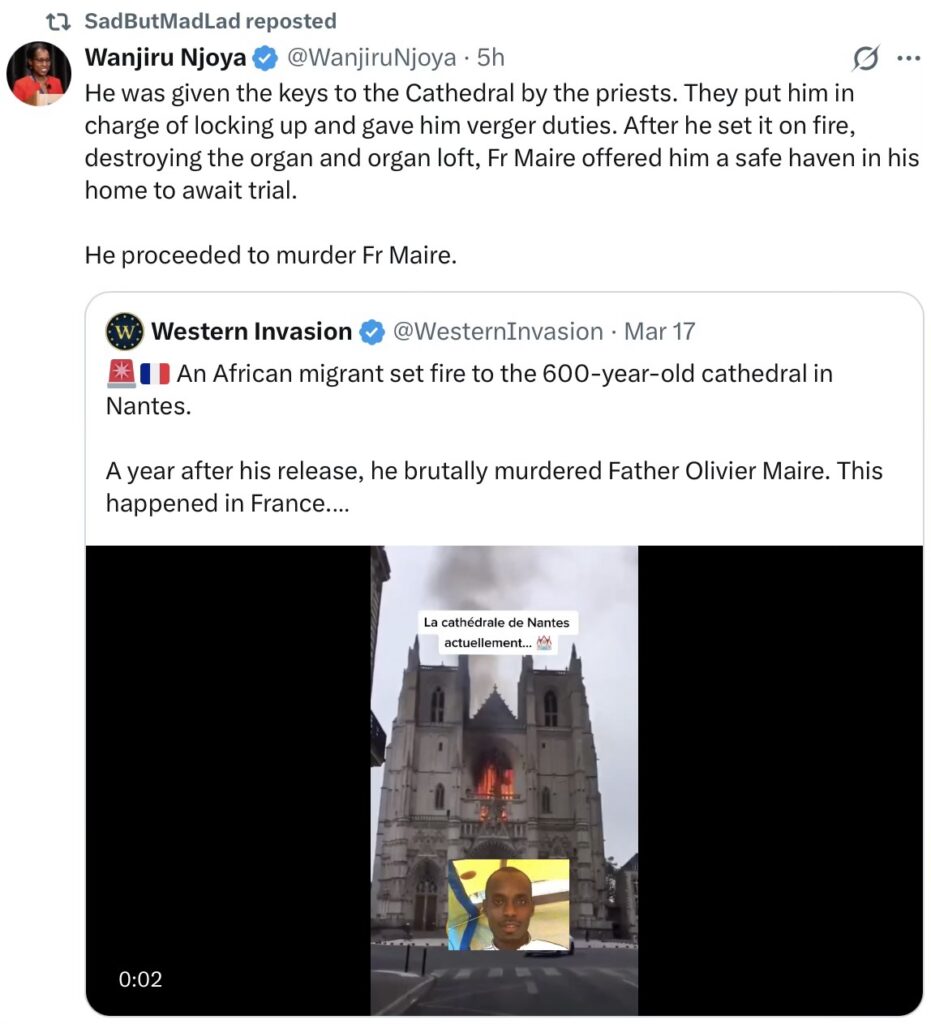Click the Western Invasion avatar logo
Screen dimensions: 931x1024
coord(125,331)
